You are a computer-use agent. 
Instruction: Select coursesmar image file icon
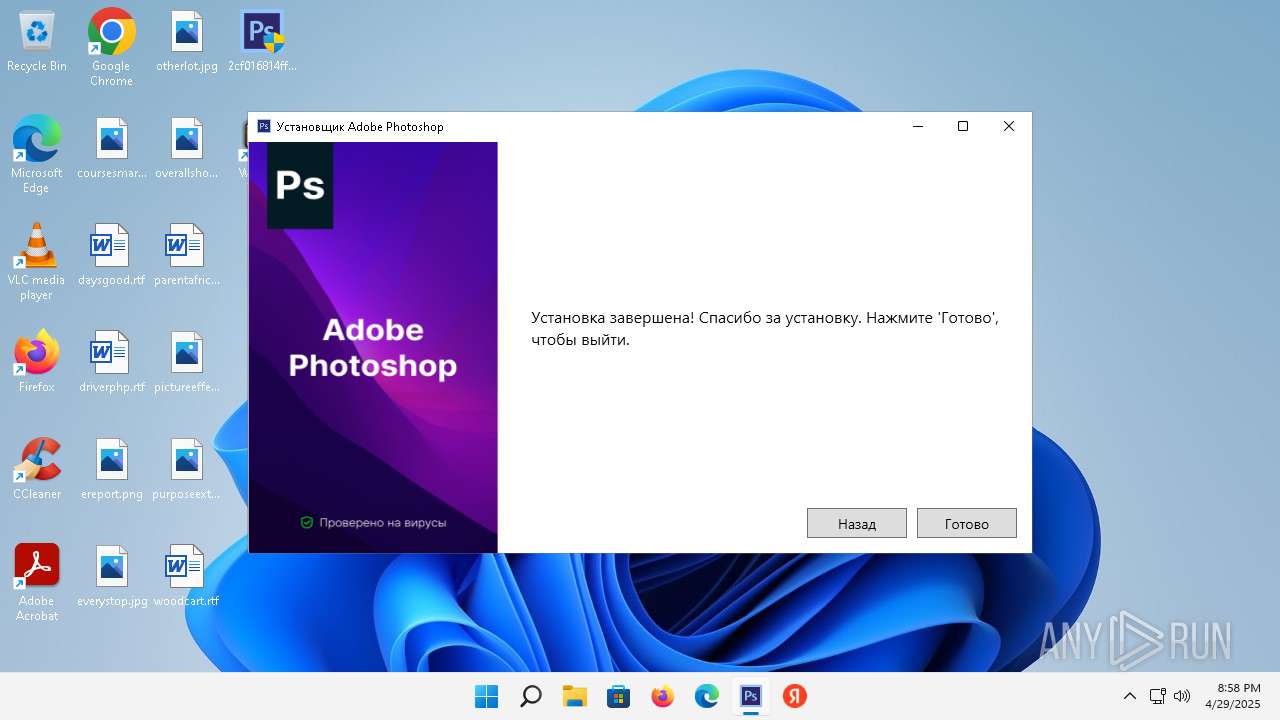pyautogui.click(x=111, y=149)
